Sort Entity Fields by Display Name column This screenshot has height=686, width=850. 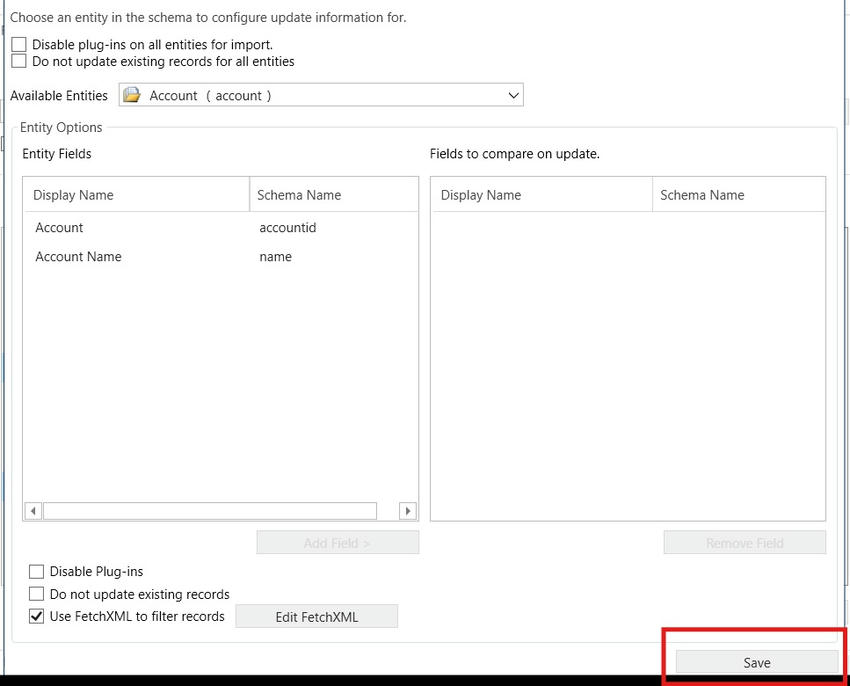click(137, 195)
